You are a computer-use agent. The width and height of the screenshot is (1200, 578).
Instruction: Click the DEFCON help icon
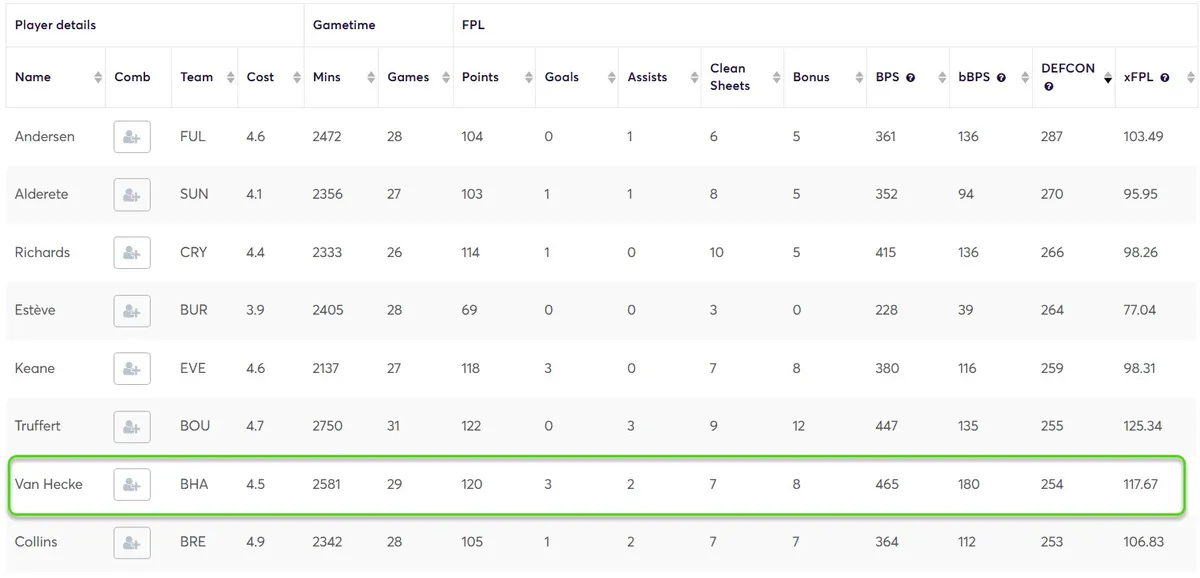coord(1048,87)
